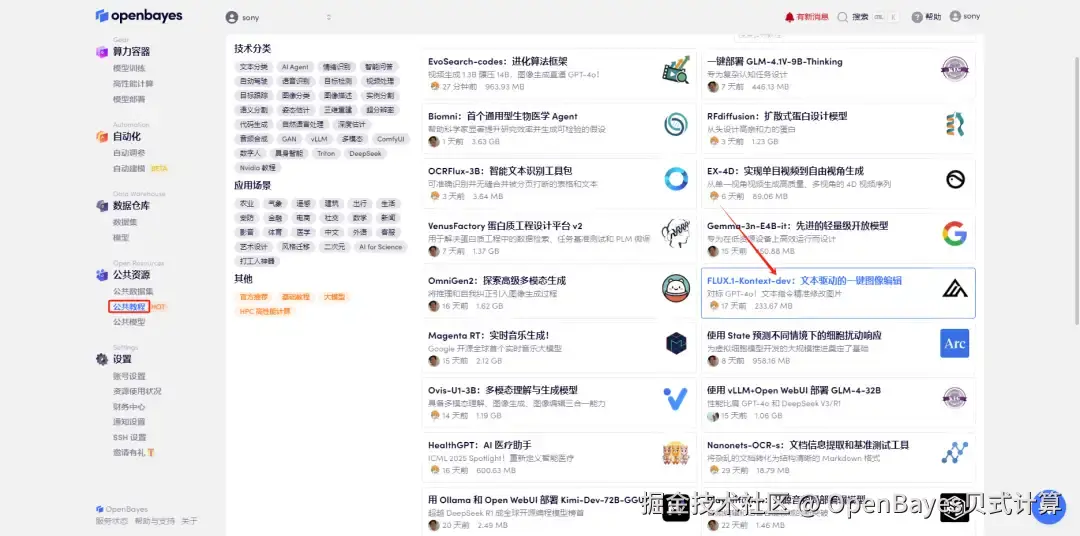Click the EvoSearch-codes tutorial icon
The width and height of the screenshot is (1080, 536).
click(x=676, y=70)
